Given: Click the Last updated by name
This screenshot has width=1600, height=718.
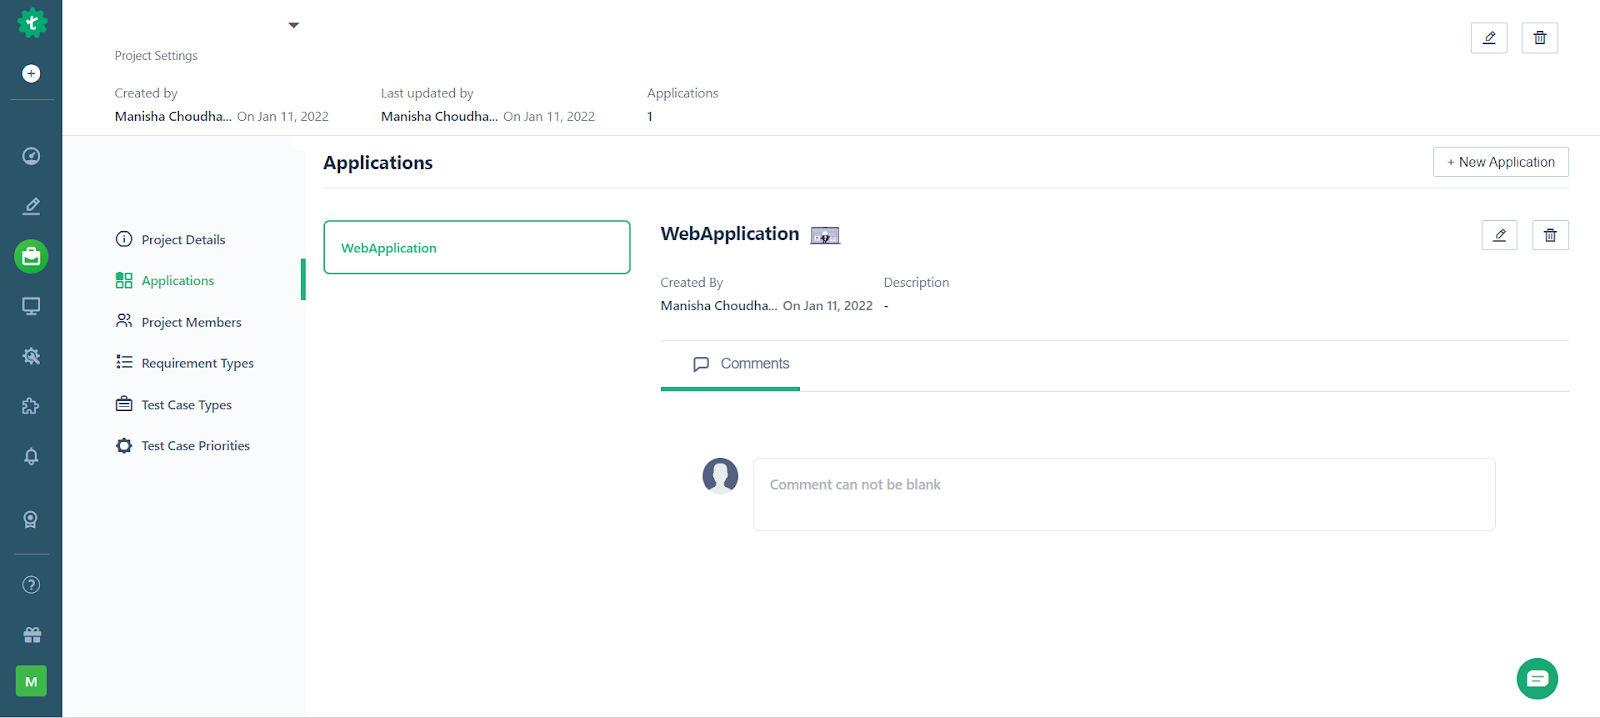Looking at the screenshot, I should [x=439, y=117].
